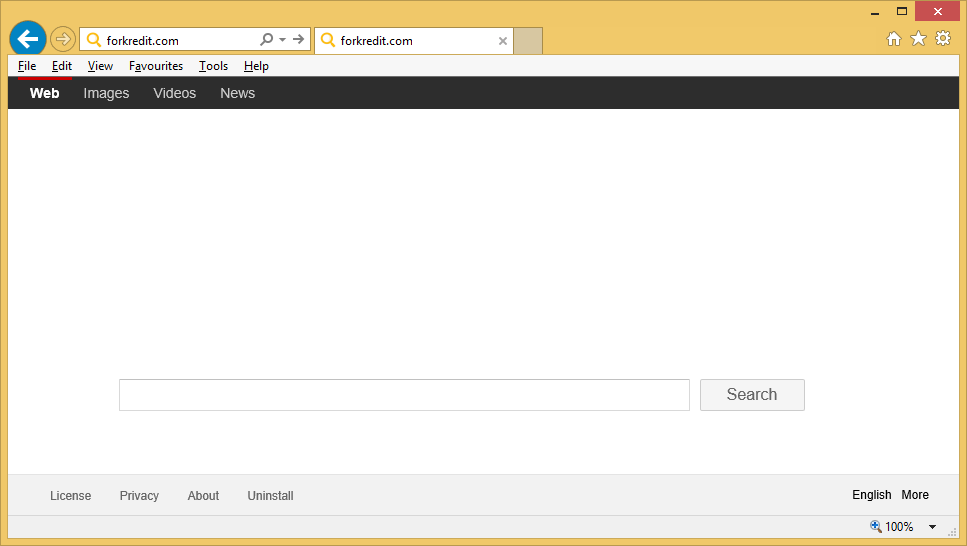This screenshot has width=967, height=546.
Task: Switch to the News search tab
Action: 237,93
